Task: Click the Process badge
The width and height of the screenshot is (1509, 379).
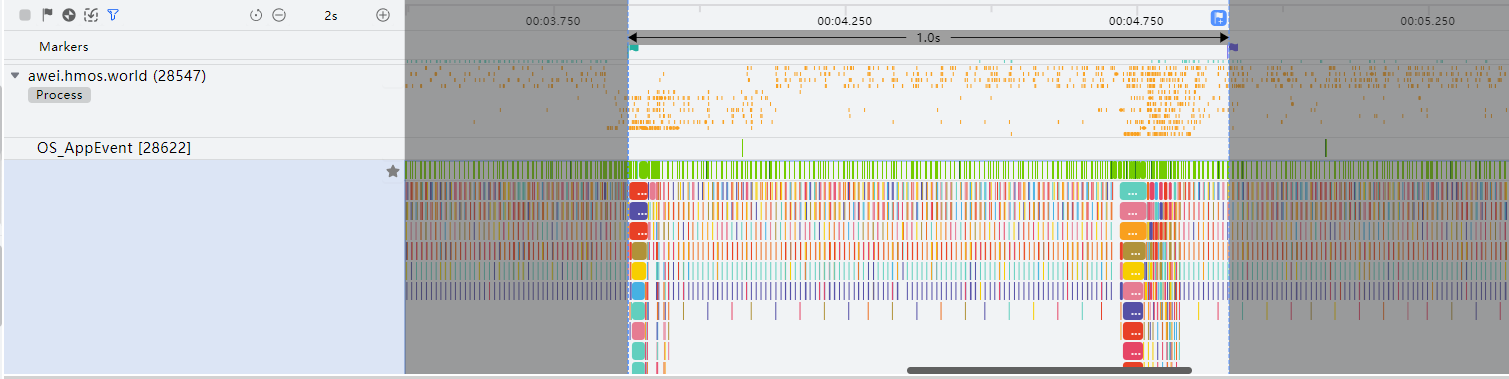Action: [59, 95]
